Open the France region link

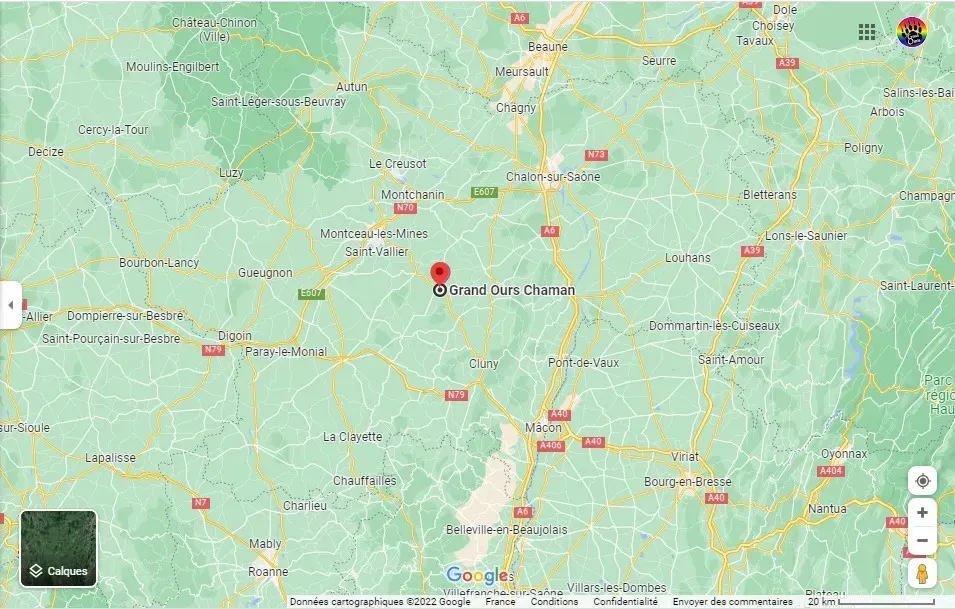point(500,602)
